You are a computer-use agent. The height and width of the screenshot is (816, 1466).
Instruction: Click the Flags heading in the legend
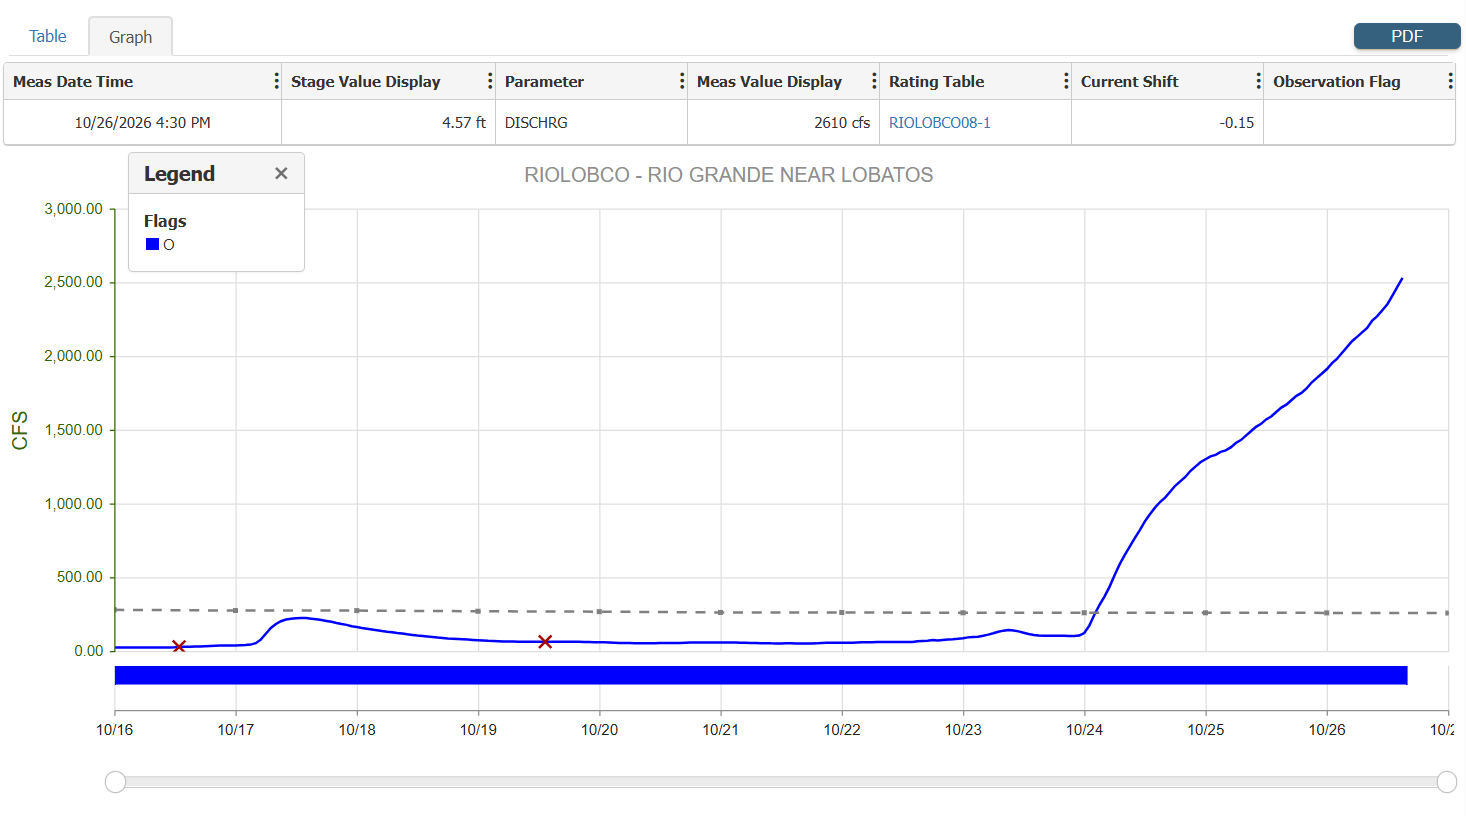[165, 221]
